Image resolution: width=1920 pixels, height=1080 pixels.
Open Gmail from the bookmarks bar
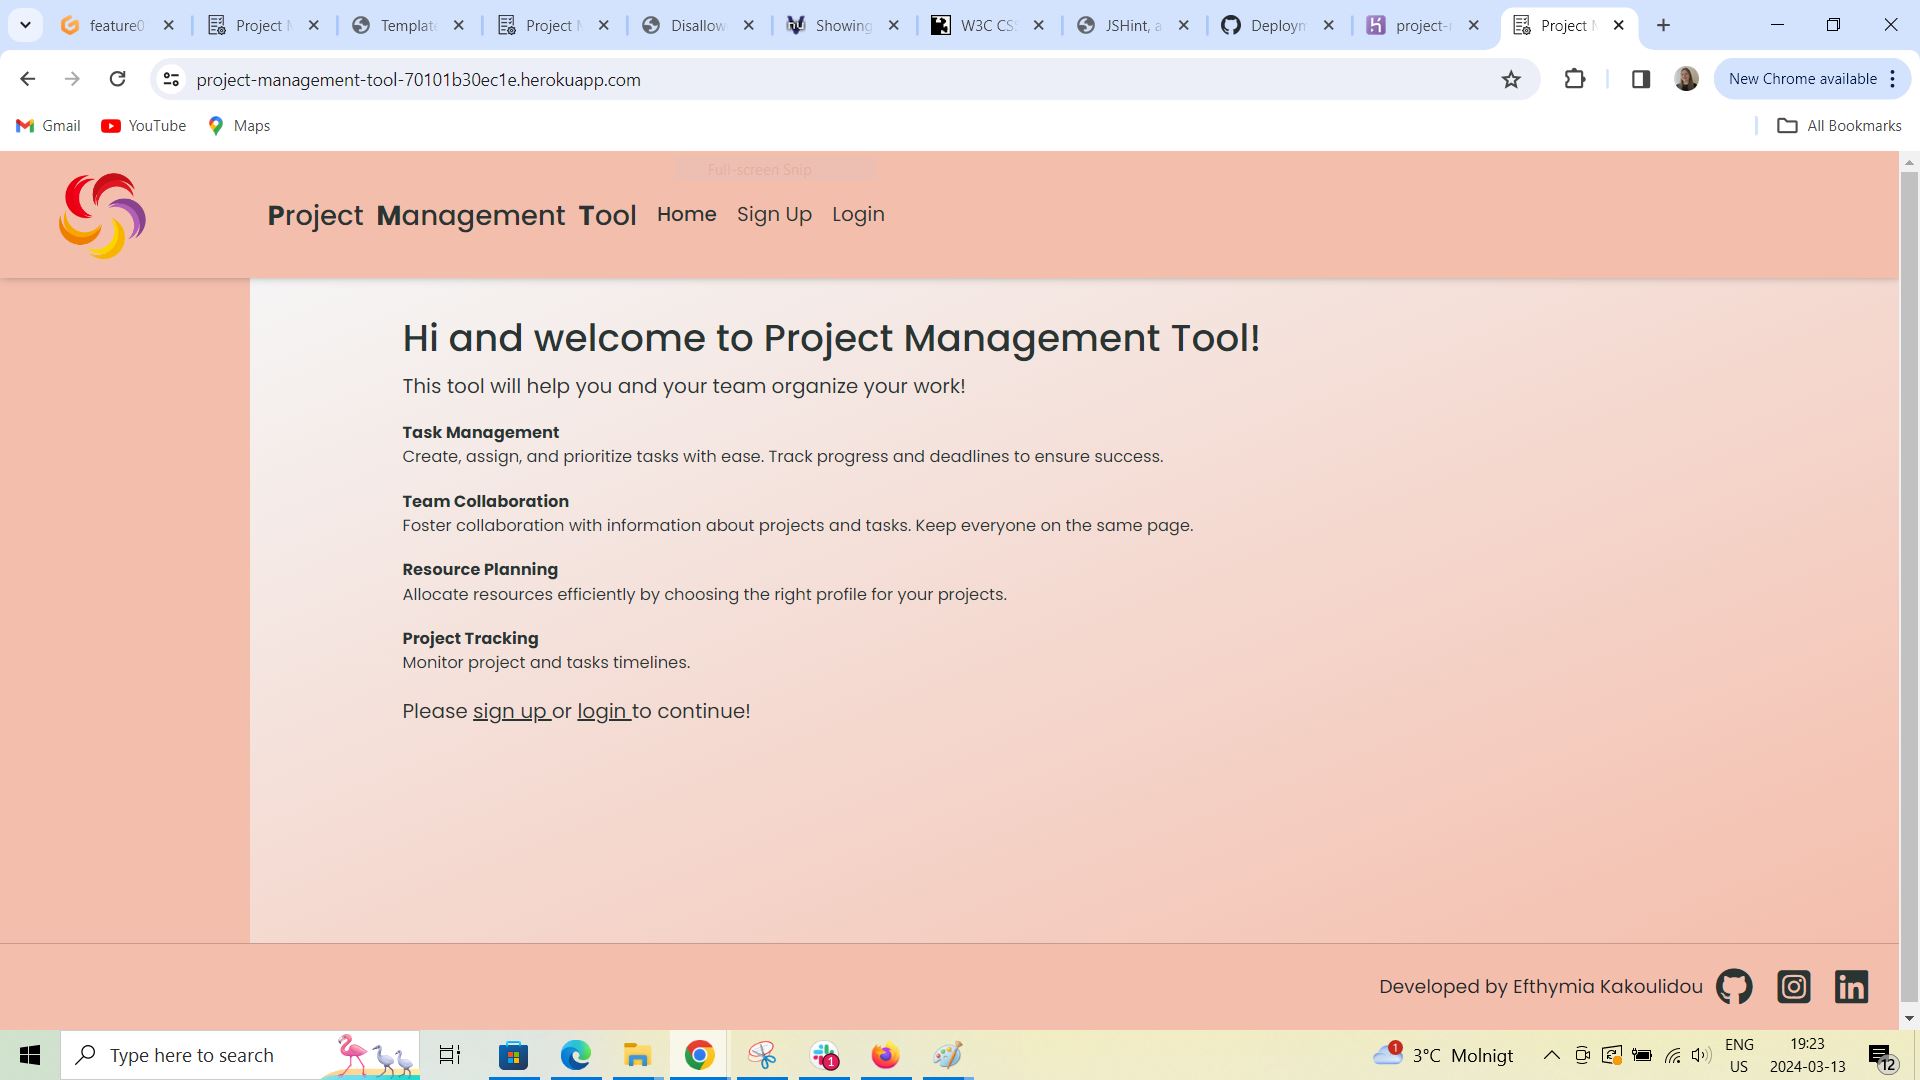click(x=47, y=125)
